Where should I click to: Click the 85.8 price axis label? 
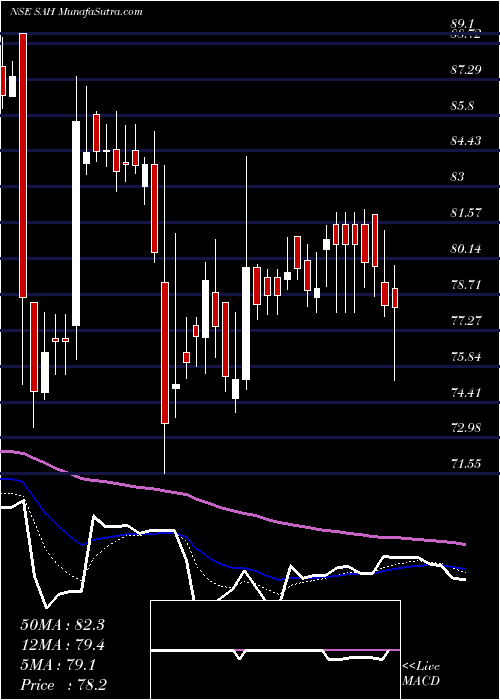462,106
